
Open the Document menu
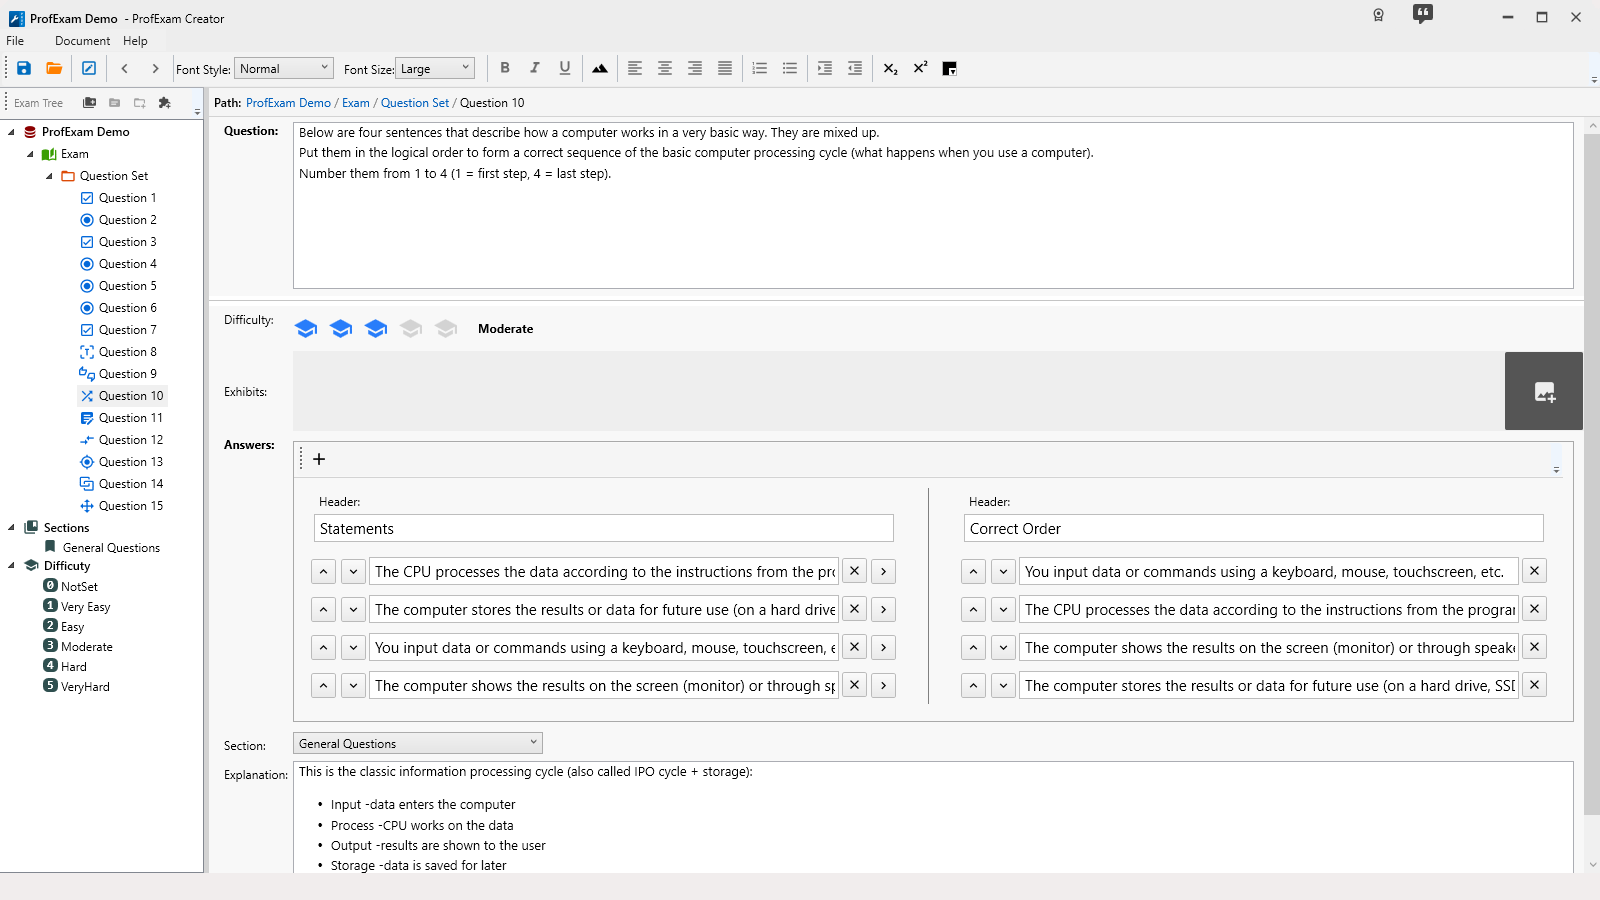click(x=82, y=41)
